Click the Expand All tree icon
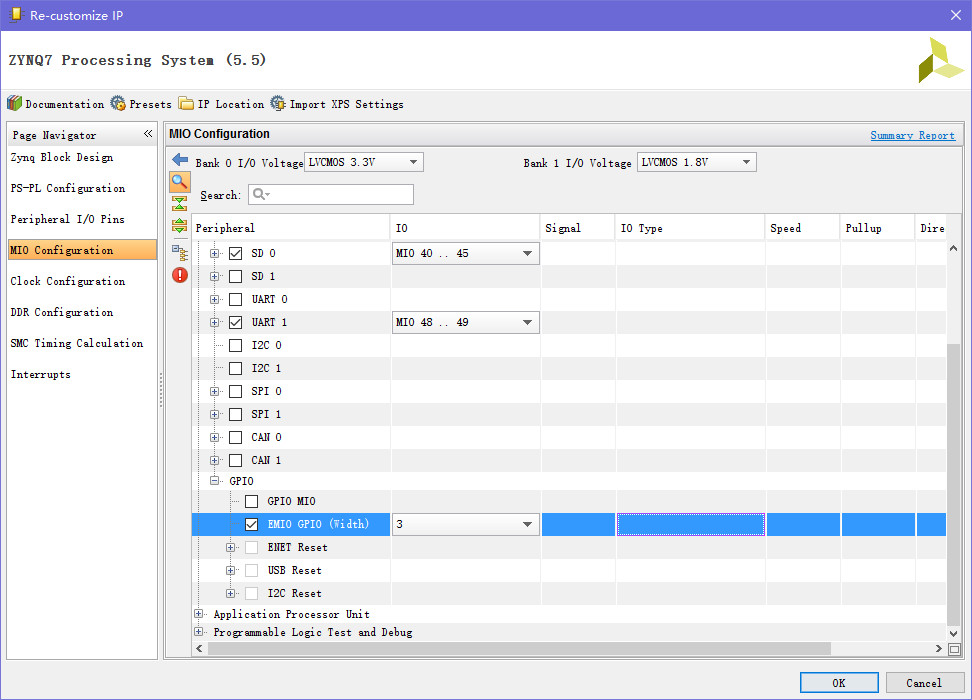The image size is (972, 700). click(180, 226)
